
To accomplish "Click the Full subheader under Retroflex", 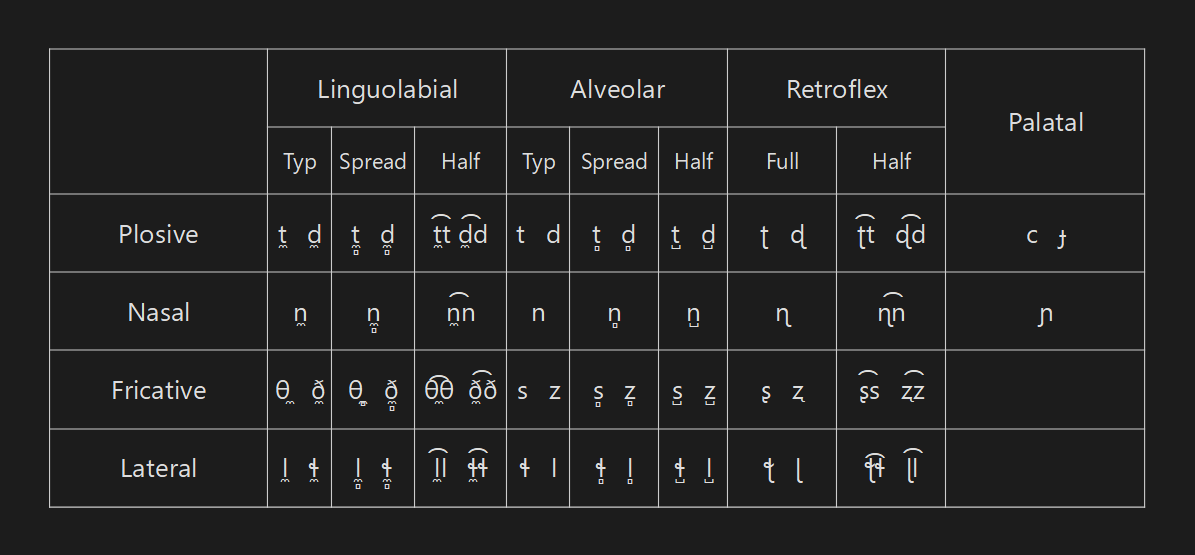I will pos(782,161).
